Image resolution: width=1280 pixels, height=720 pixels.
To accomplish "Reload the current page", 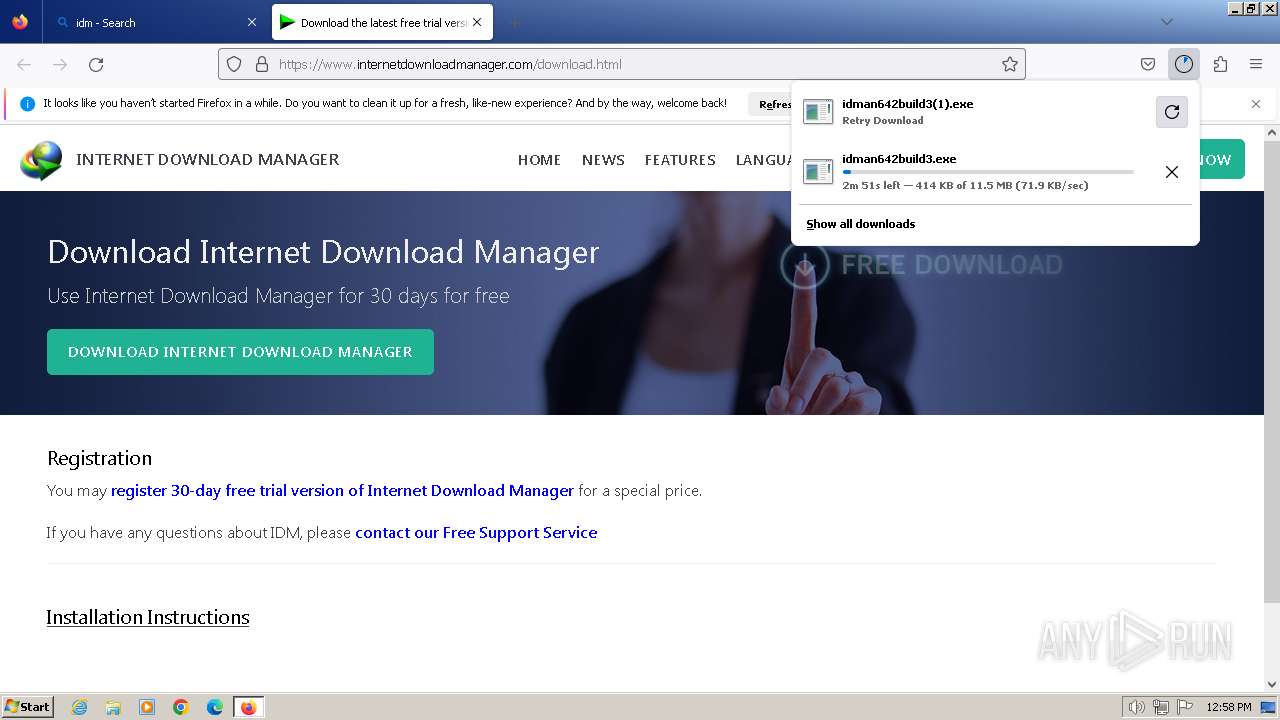I will pos(96,64).
